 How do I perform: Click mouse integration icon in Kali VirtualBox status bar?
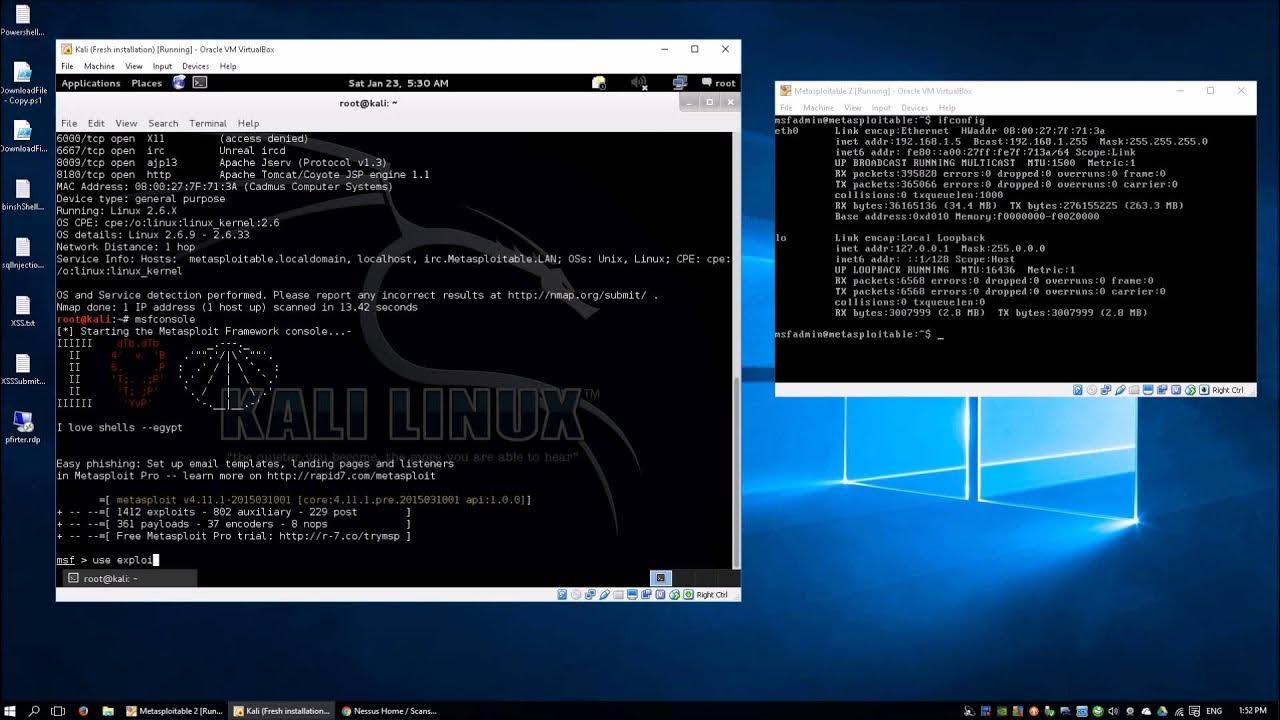(674, 594)
